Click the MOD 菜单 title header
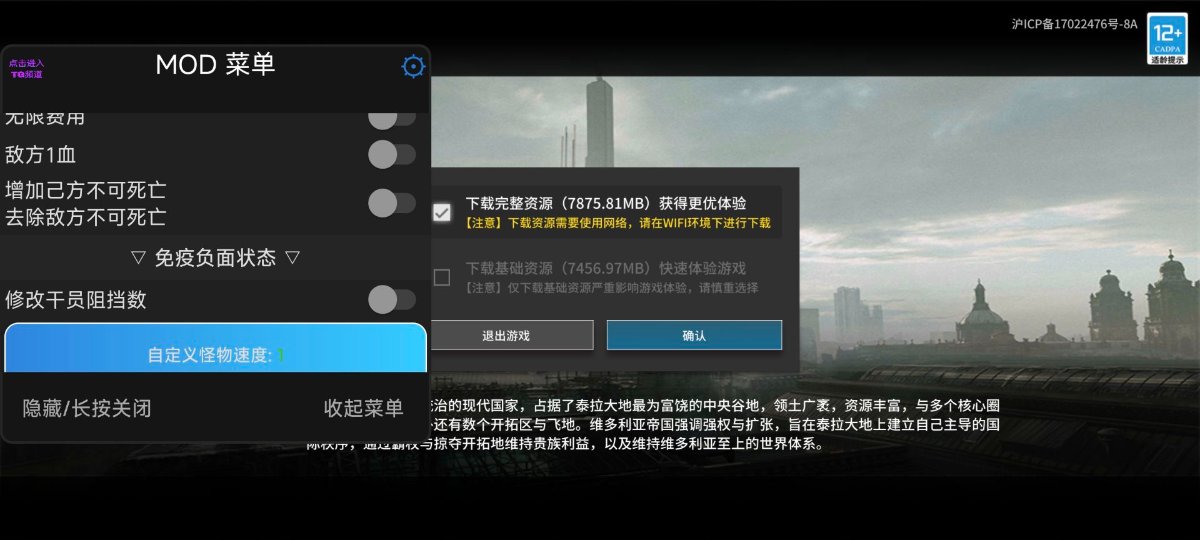This screenshot has width=1200, height=540. pyautogui.click(x=215, y=65)
